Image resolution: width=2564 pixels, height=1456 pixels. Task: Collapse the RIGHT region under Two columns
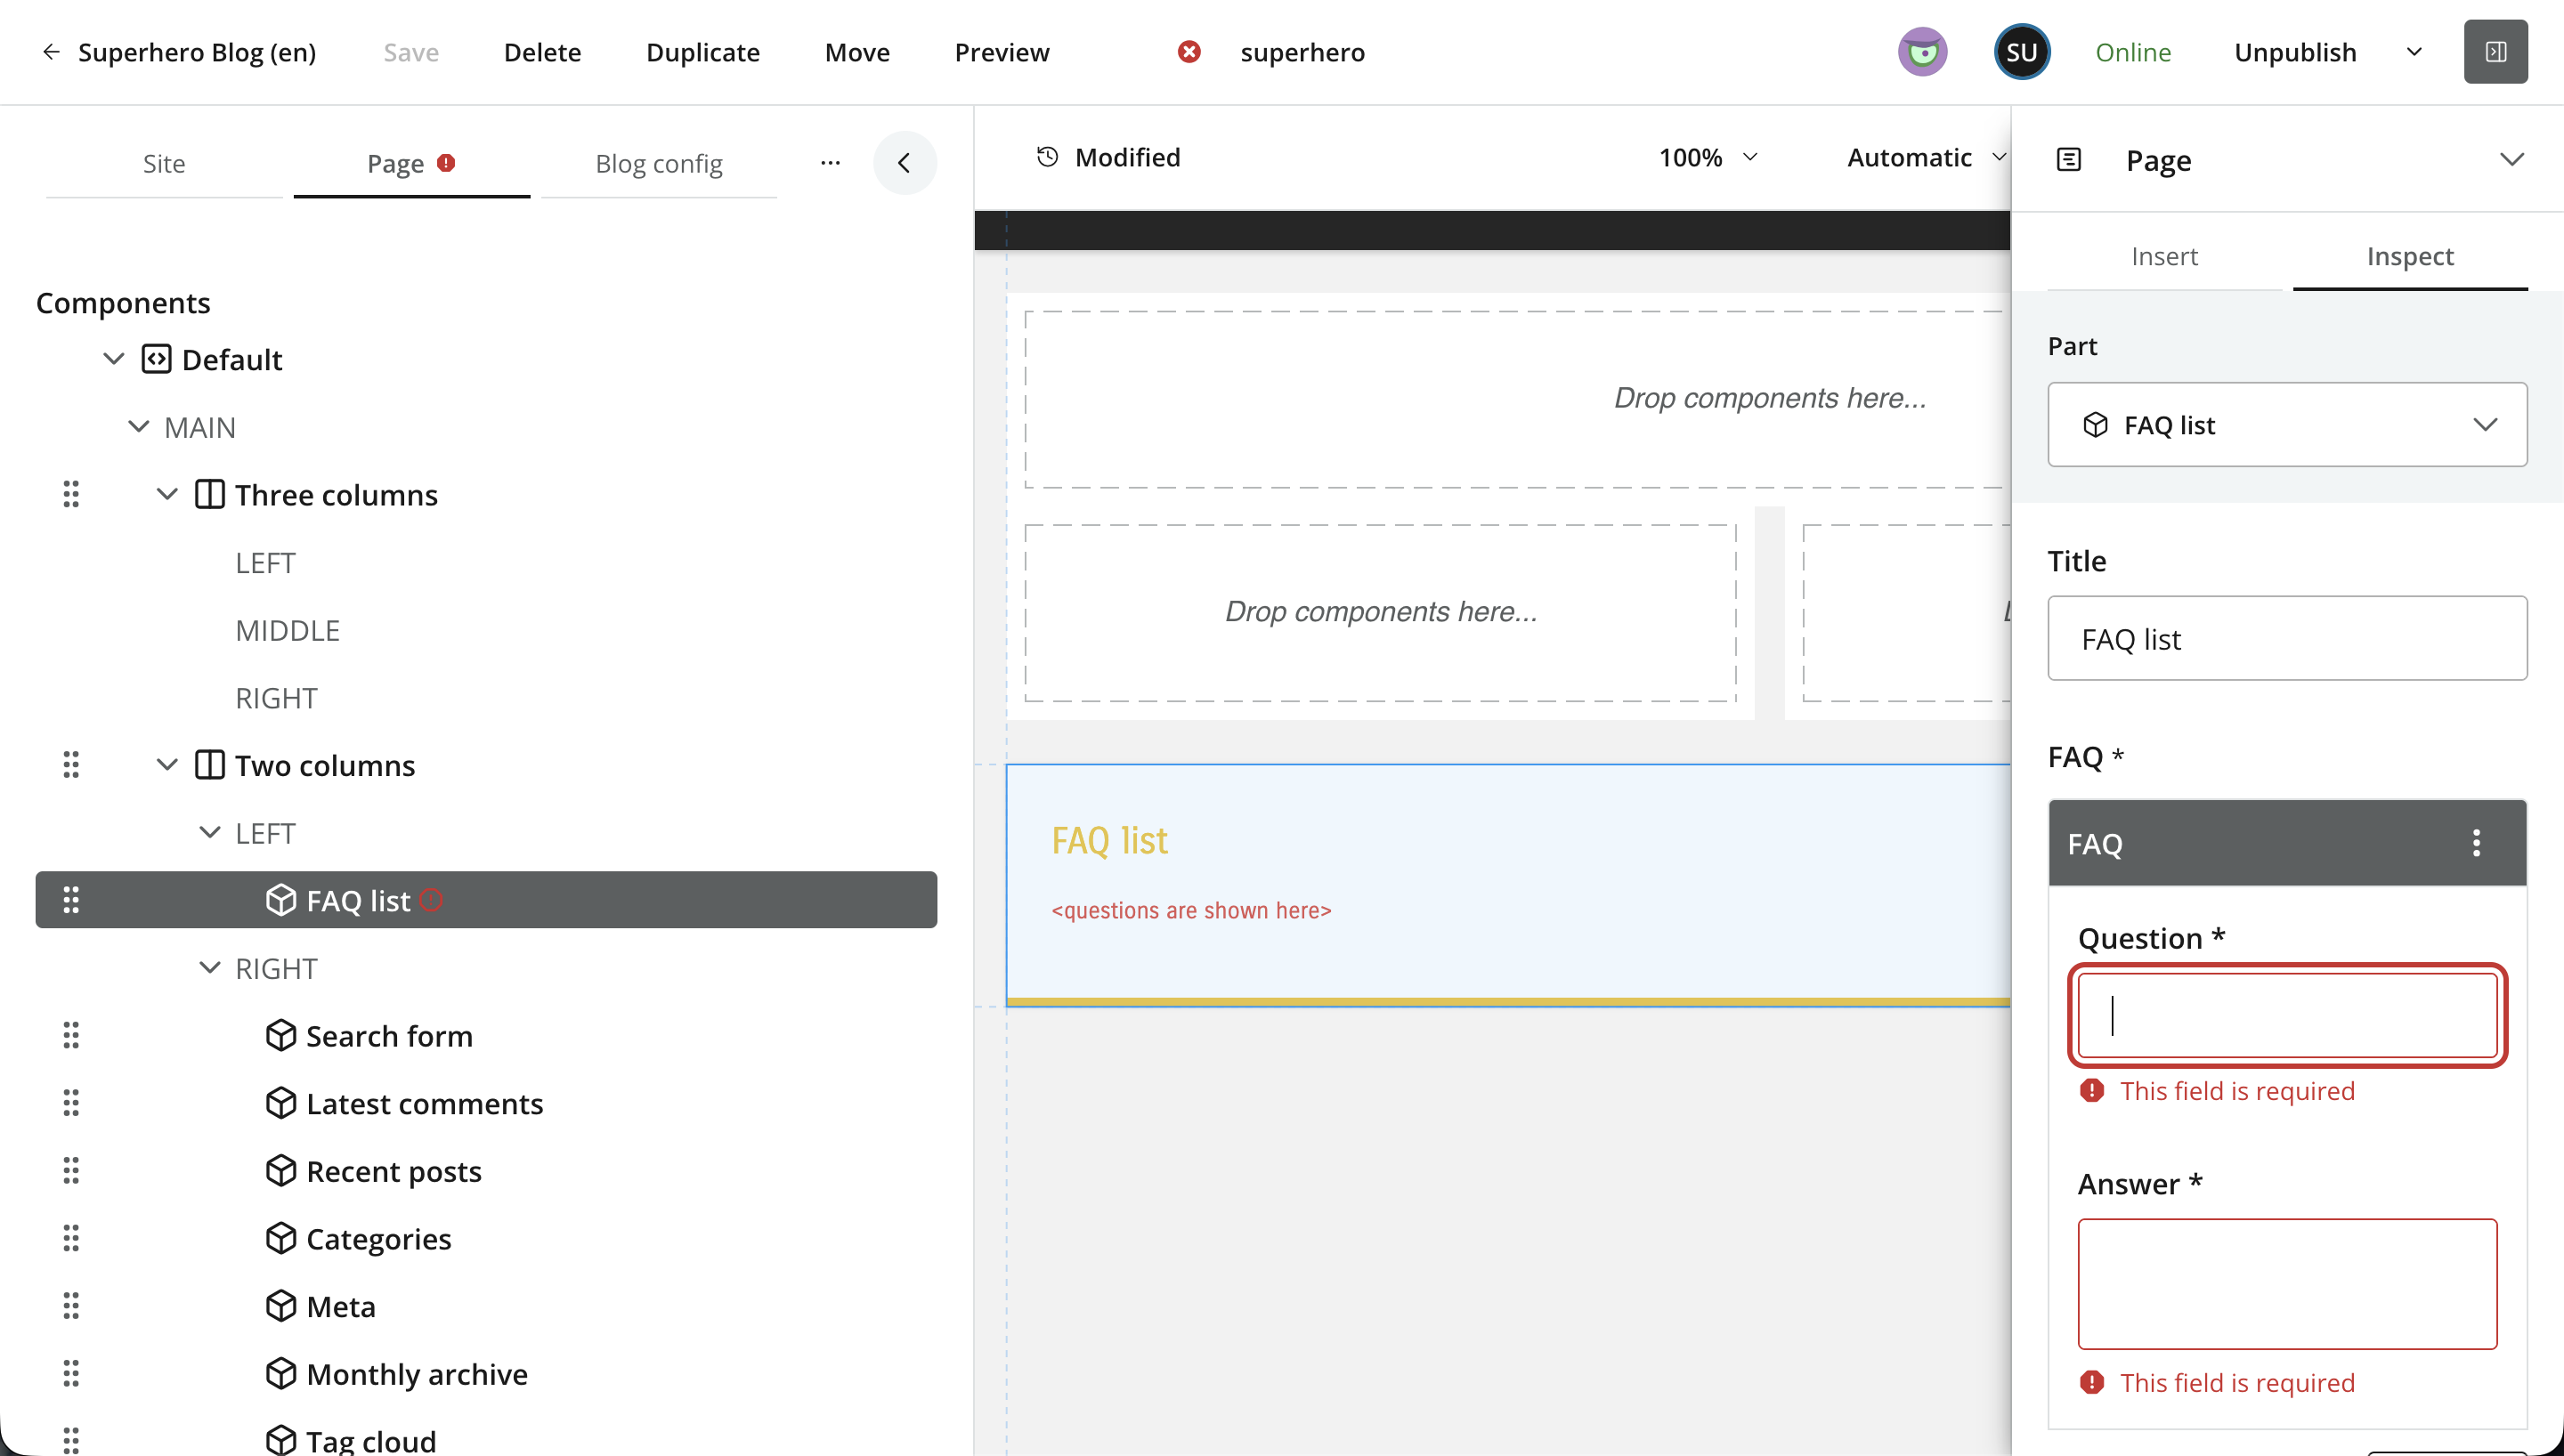click(209, 968)
